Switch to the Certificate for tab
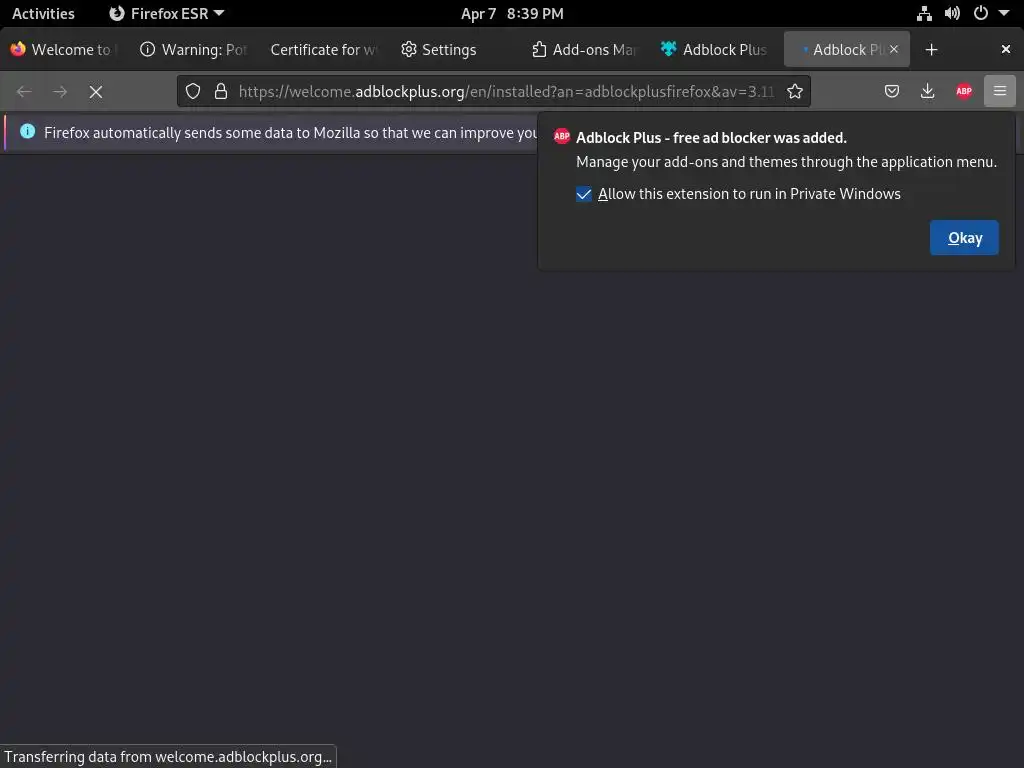 (323, 50)
